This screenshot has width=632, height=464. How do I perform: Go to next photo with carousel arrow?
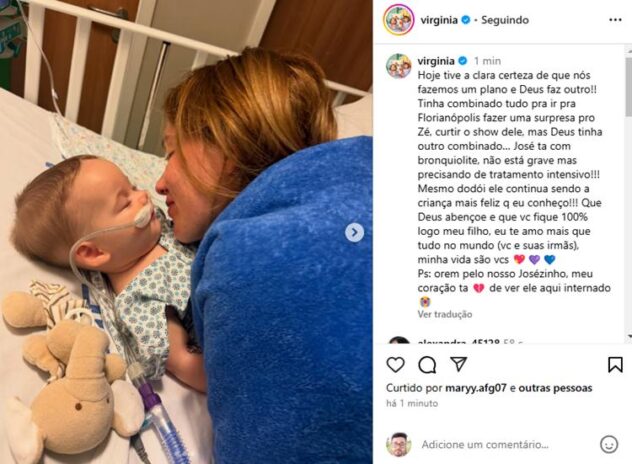click(354, 233)
